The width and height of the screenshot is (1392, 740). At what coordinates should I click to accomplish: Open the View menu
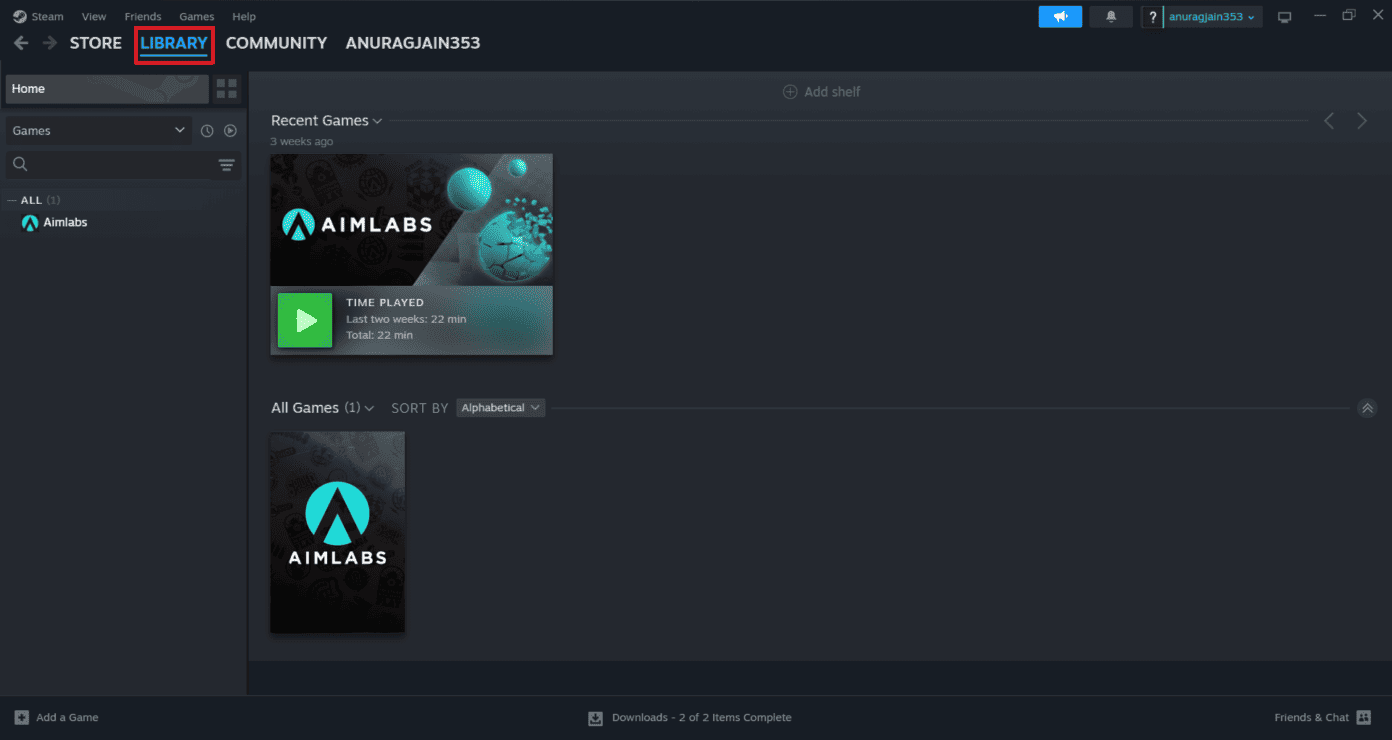pos(93,16)
